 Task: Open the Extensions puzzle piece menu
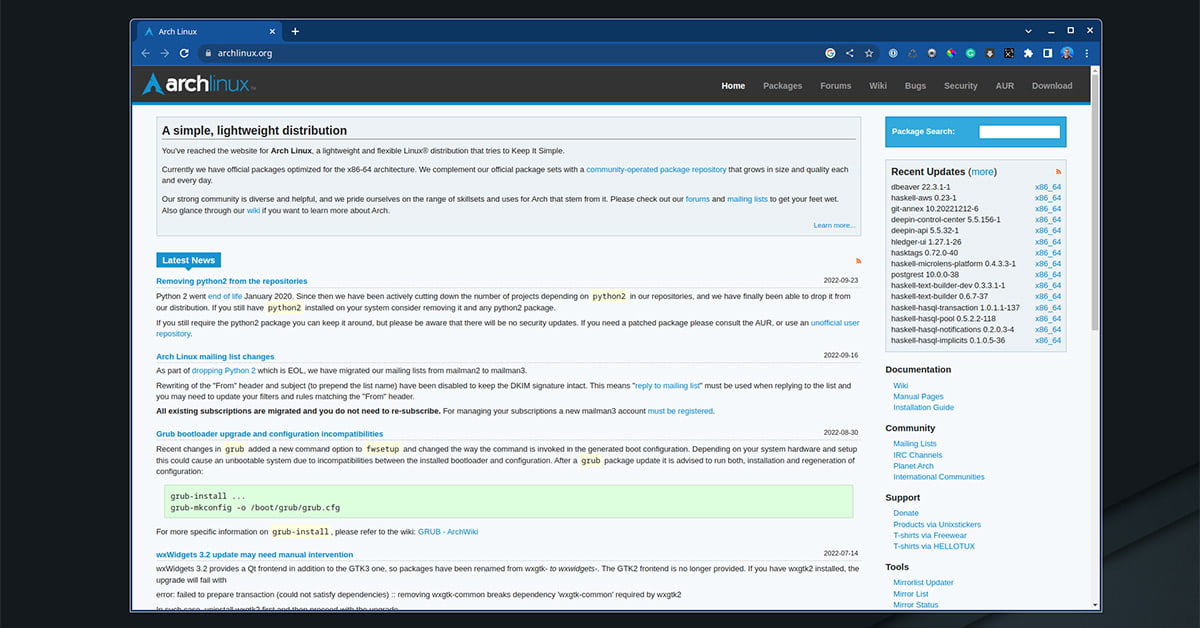tap(1028, 53)
